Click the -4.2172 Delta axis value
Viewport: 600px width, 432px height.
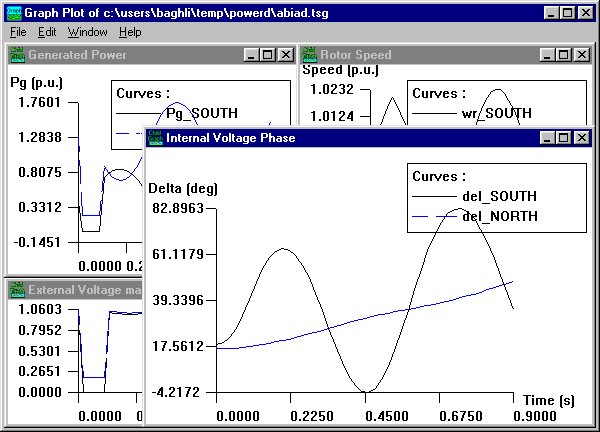point(176,392)
